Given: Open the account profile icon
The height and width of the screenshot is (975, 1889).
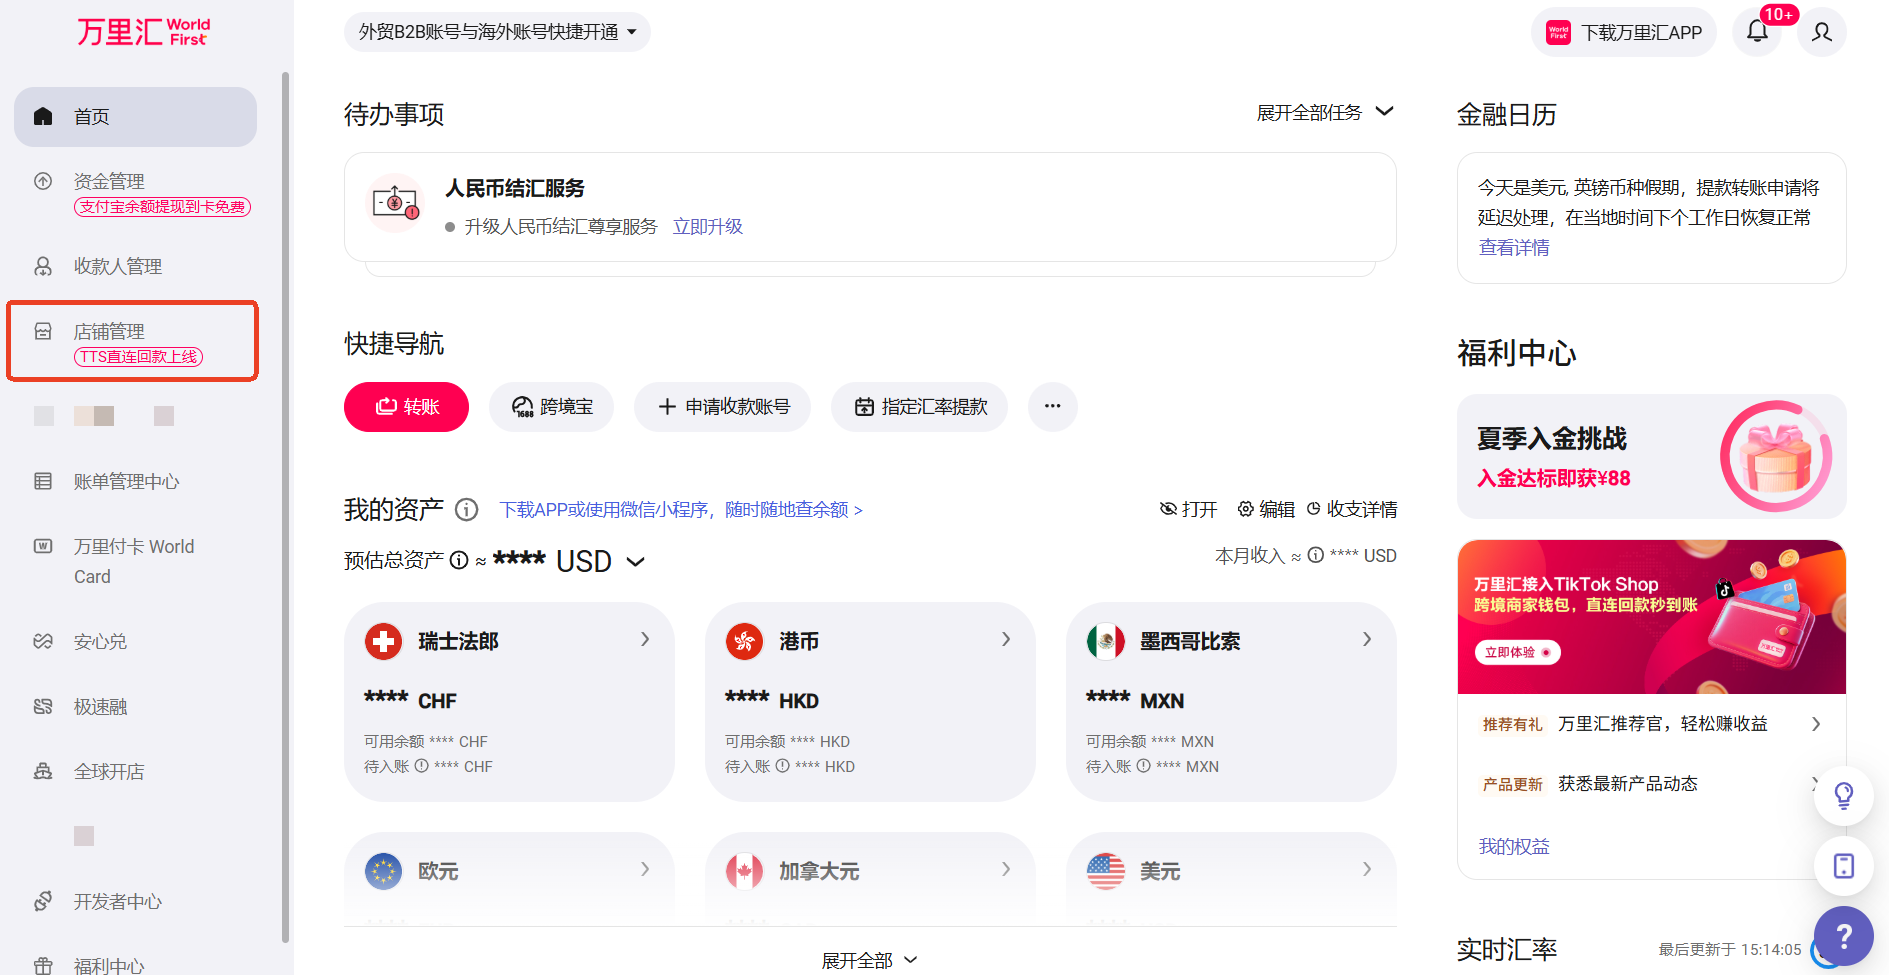Looking at the screenshot, I should pos(1821,32).
